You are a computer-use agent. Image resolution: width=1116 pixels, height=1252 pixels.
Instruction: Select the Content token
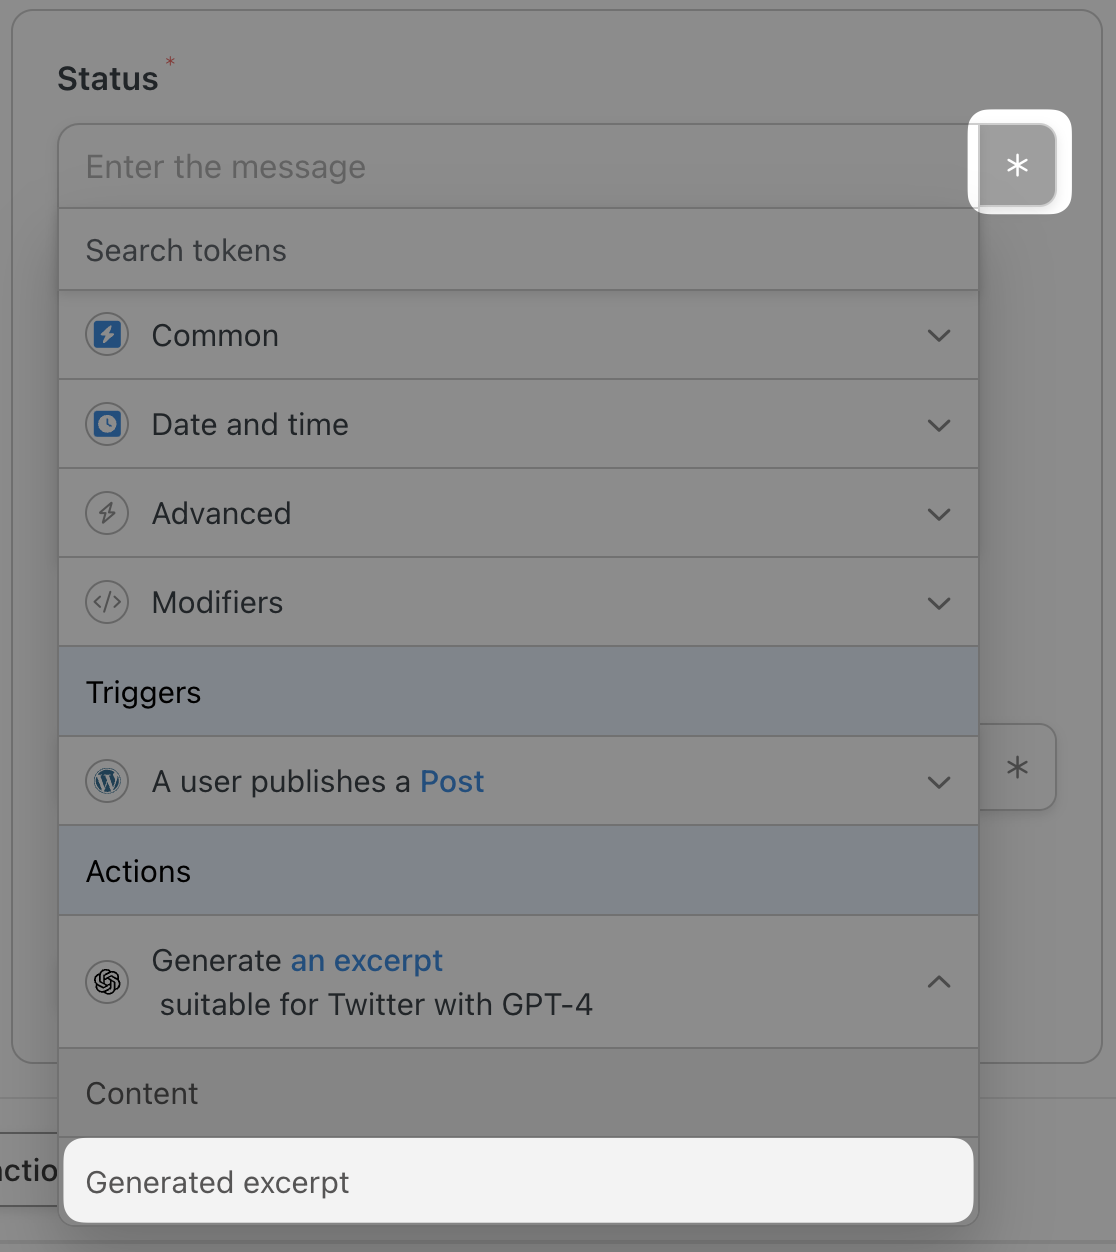[x=518, y=1093]
